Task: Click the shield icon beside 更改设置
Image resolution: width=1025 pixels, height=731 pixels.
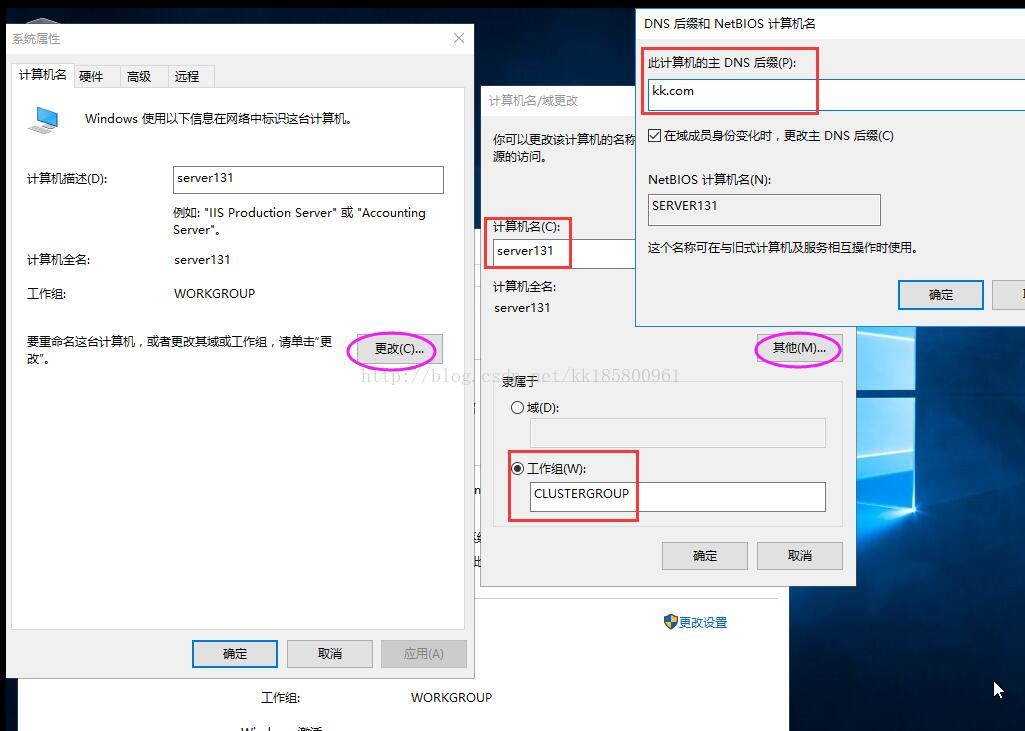Action: click(670, 622)
